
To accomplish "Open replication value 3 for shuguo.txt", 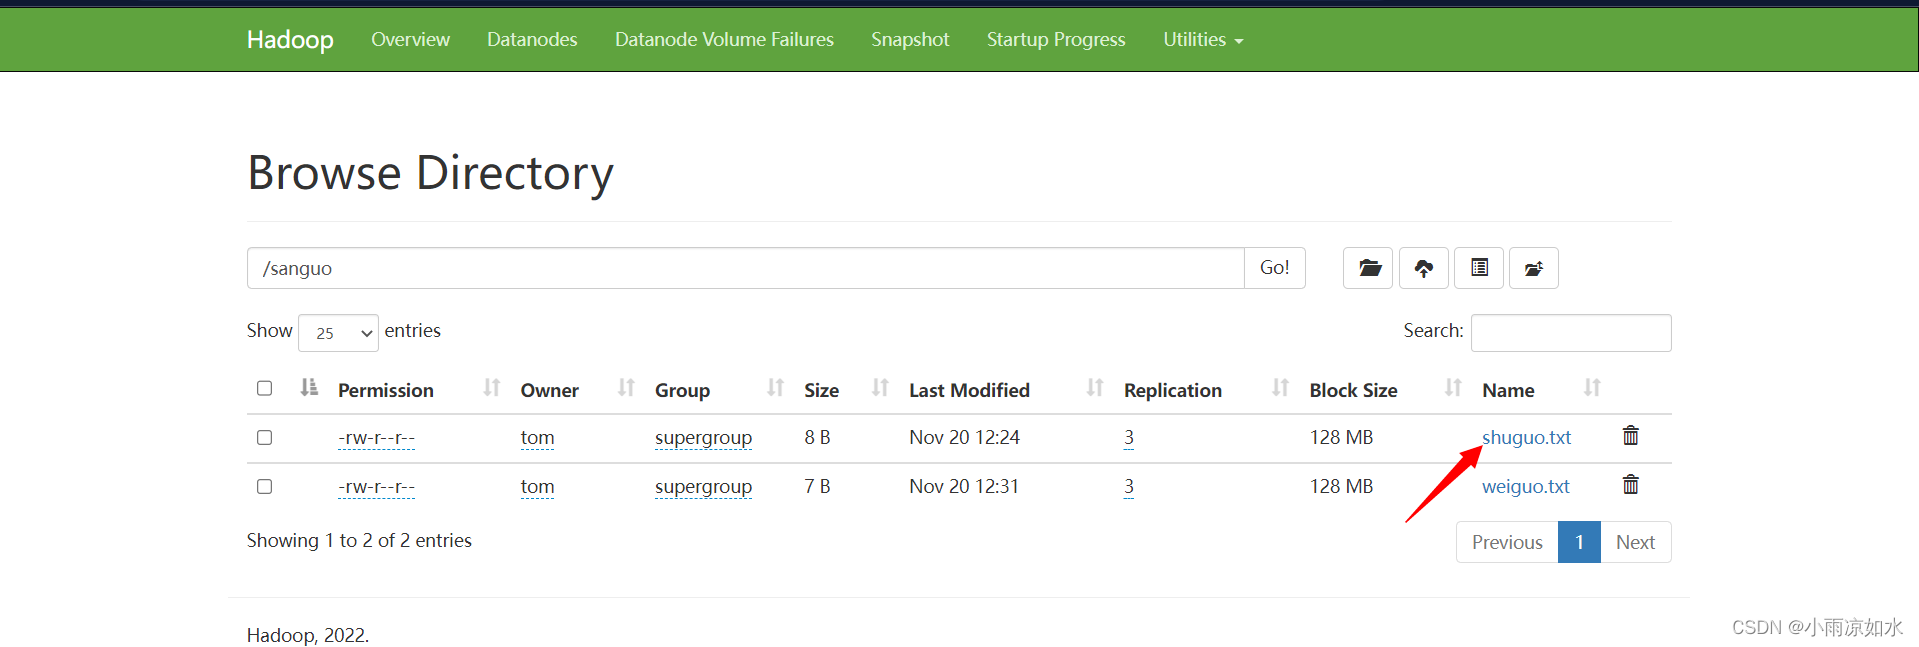I will coord(1128,438).
